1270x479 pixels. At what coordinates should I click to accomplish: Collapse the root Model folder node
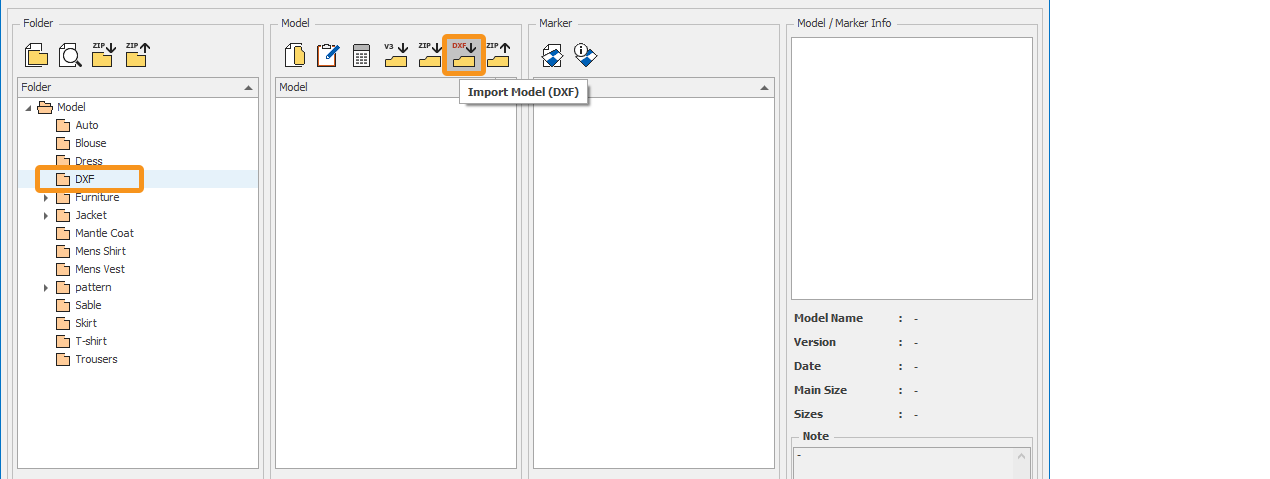click(x=28, y=108)
